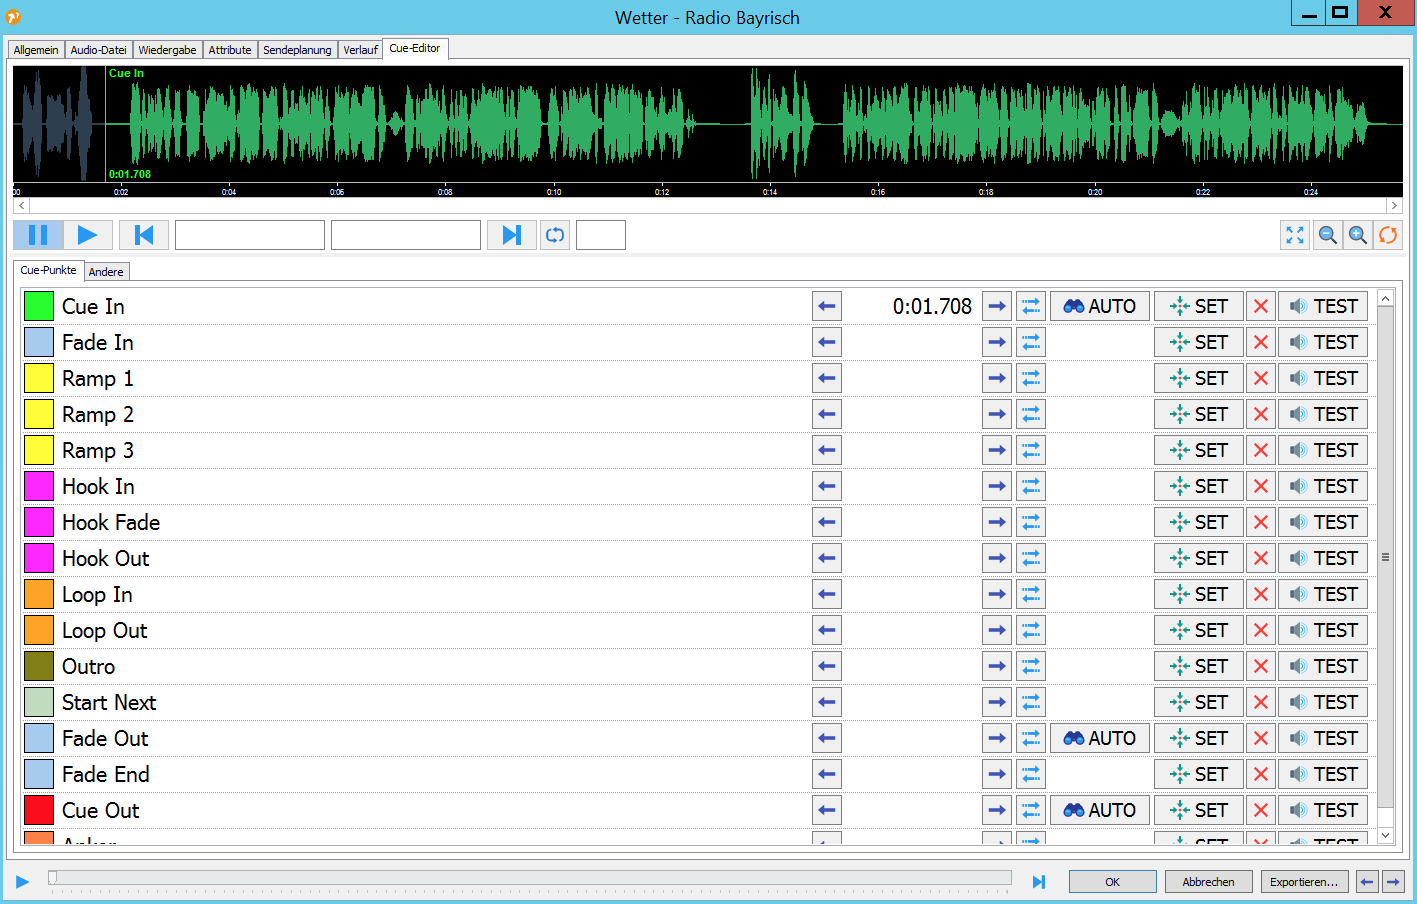
Task: Fit the waveform with the full view icon
Action: [x=1295, y=235]
